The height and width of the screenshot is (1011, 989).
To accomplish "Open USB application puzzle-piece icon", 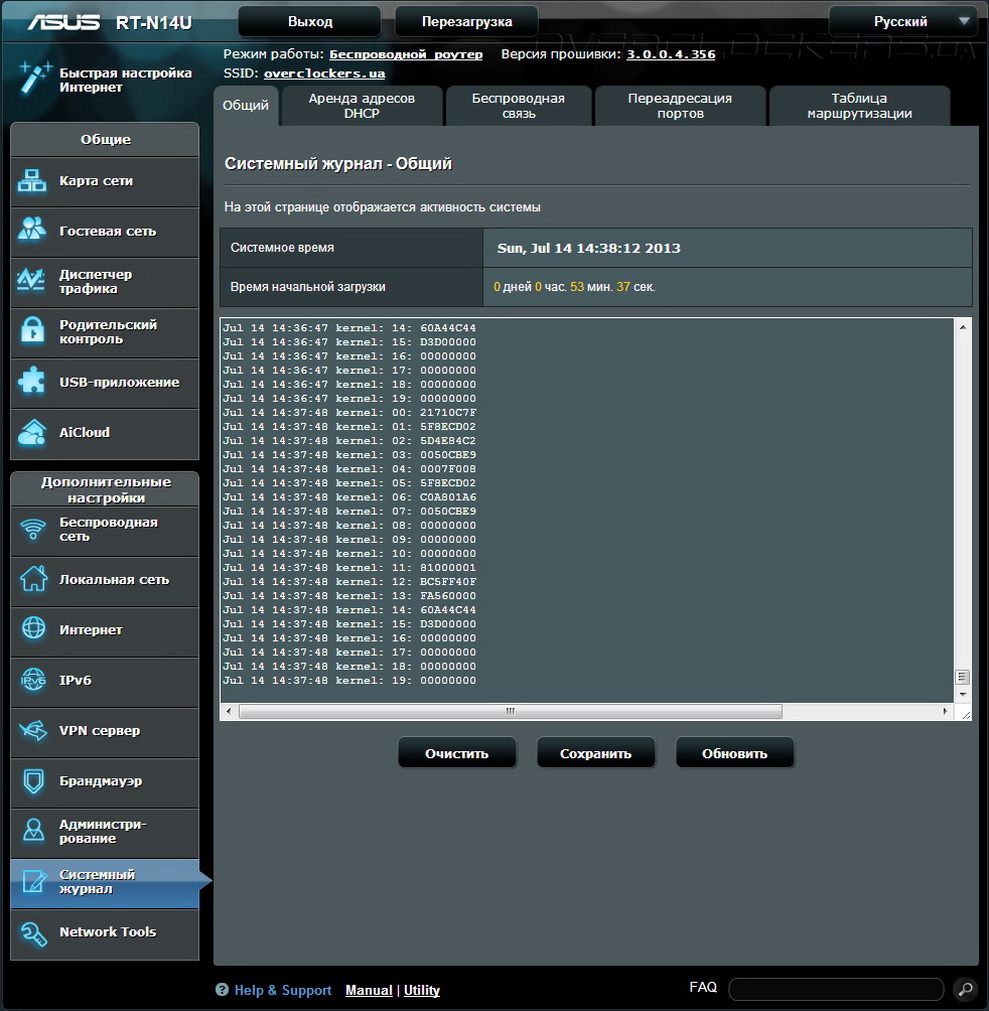I will (x=33, y=382).
